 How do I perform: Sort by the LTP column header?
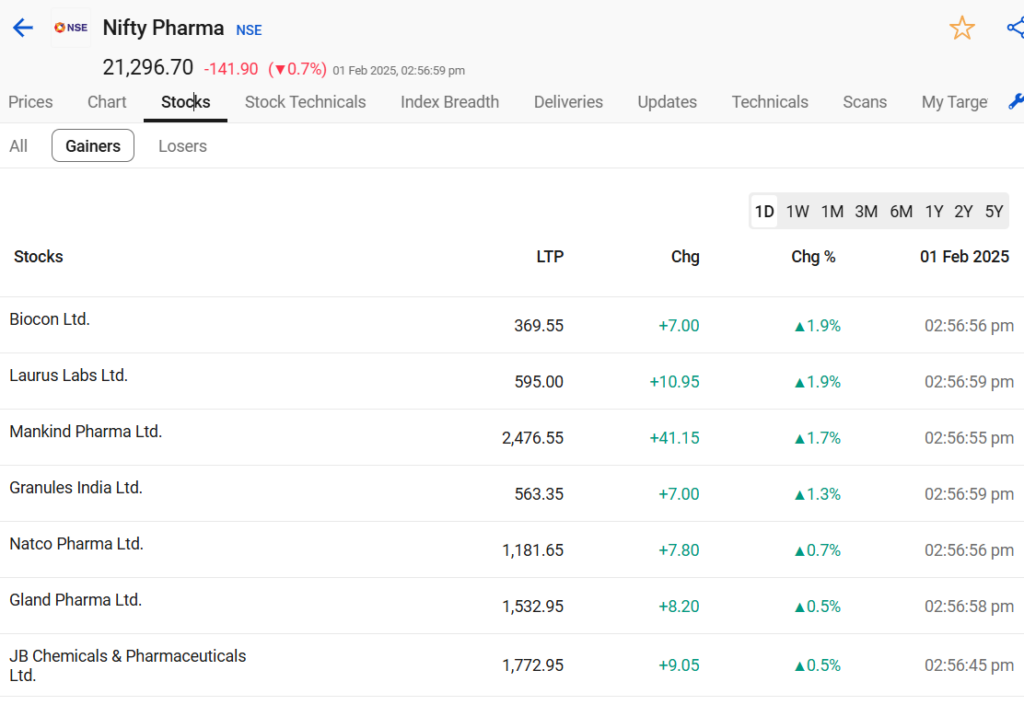550,257
